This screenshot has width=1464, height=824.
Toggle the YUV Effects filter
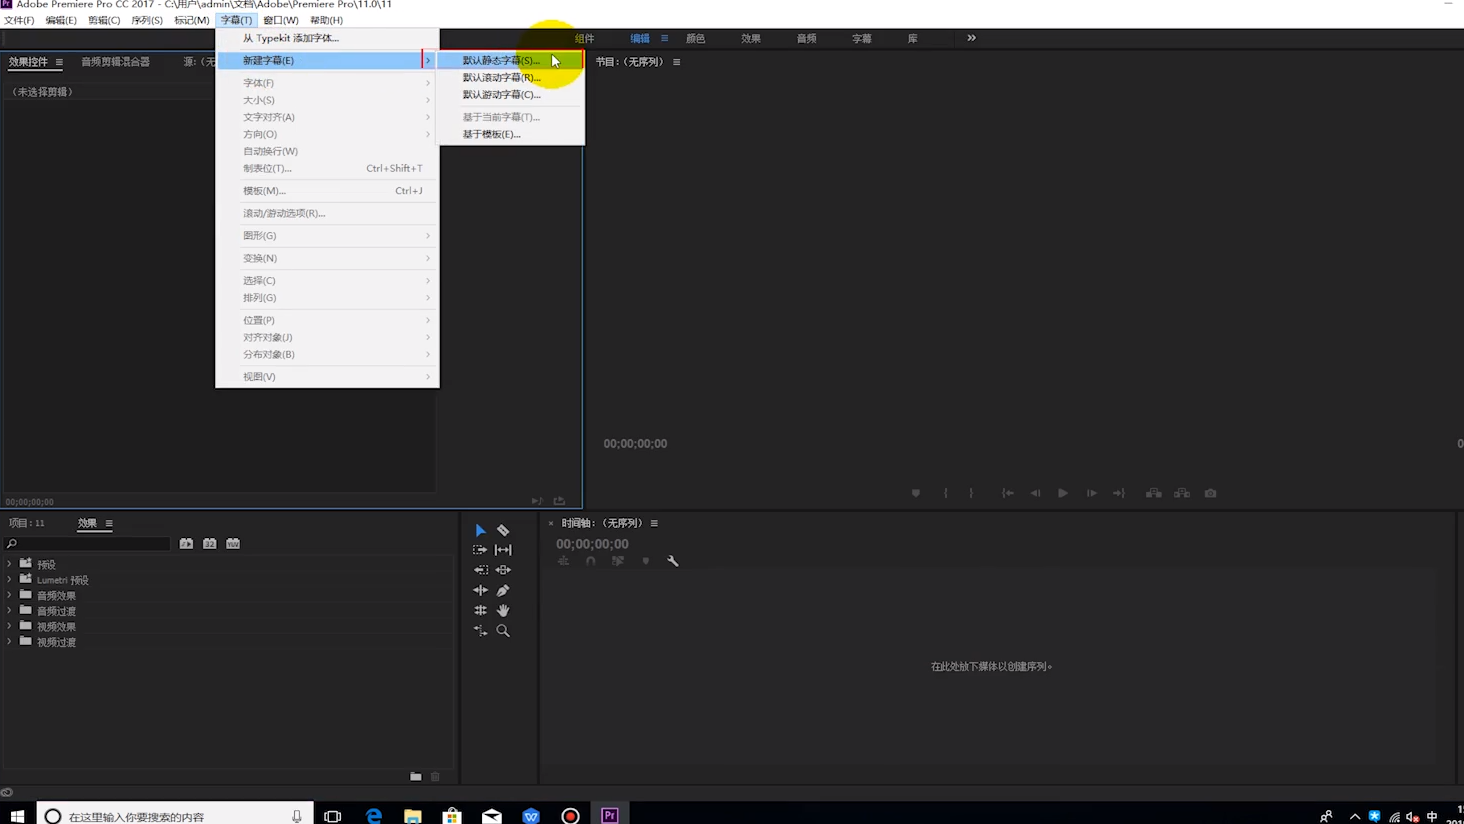point(233,543)
